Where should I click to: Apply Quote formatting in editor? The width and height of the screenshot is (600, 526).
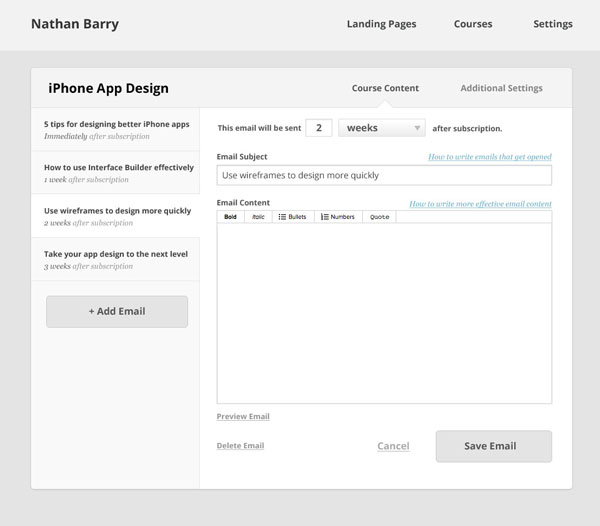379,216
